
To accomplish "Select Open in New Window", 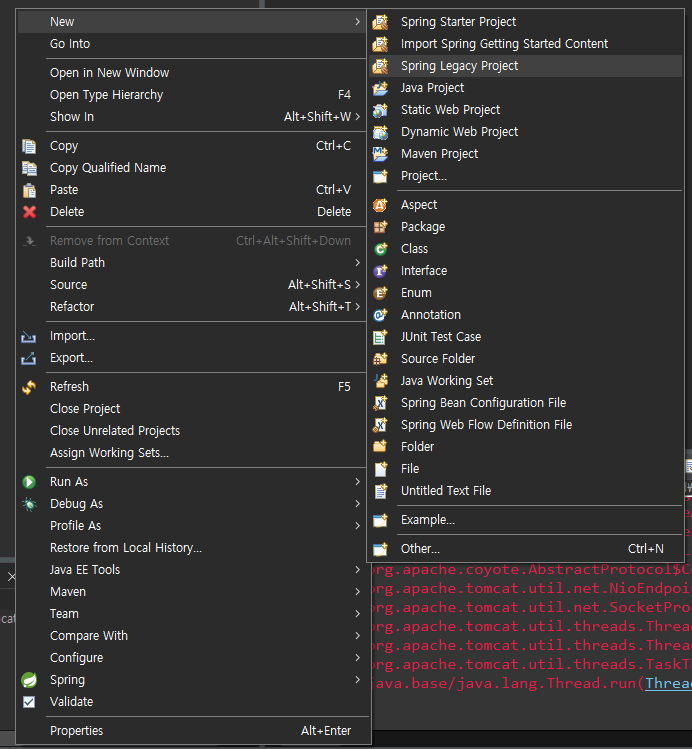I will [192, 73].
